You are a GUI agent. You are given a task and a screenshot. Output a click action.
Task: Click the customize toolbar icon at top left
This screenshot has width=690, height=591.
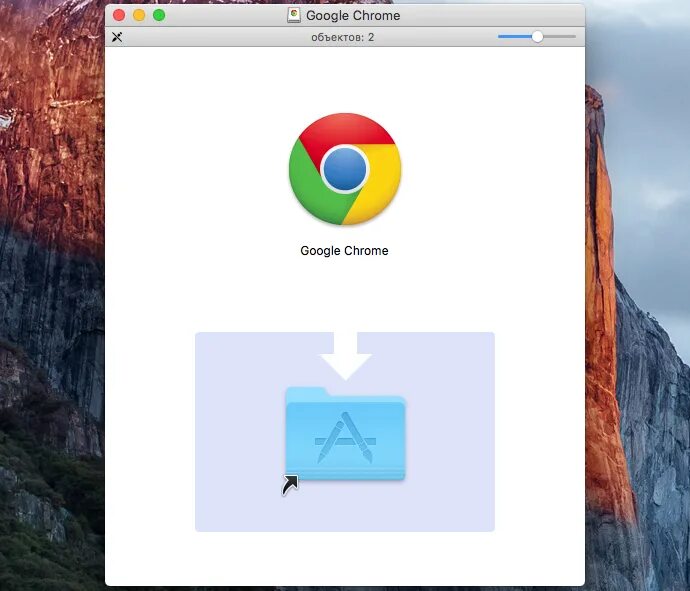[x=117, y=37]
